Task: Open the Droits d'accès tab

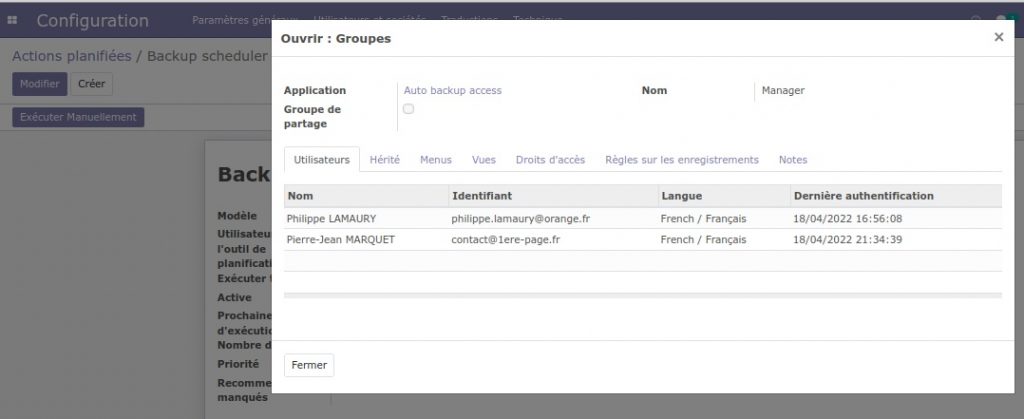Action: (x=551, y=159)
